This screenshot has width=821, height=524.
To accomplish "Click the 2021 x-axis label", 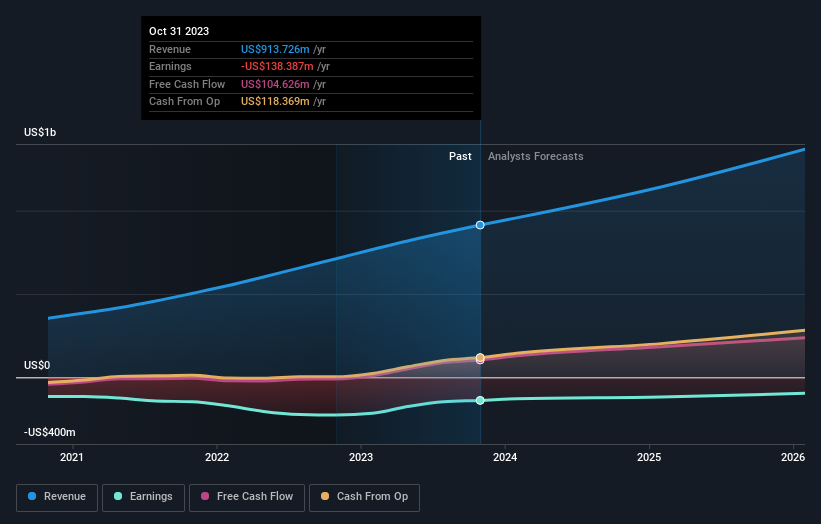I will (72, 457).
